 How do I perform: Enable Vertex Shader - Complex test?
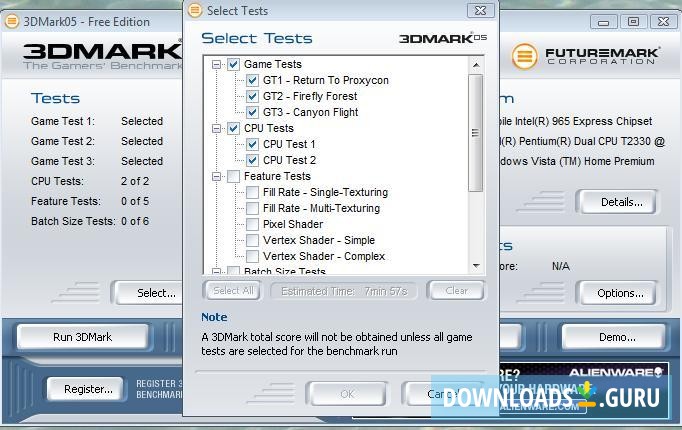[x=252, y=256]
